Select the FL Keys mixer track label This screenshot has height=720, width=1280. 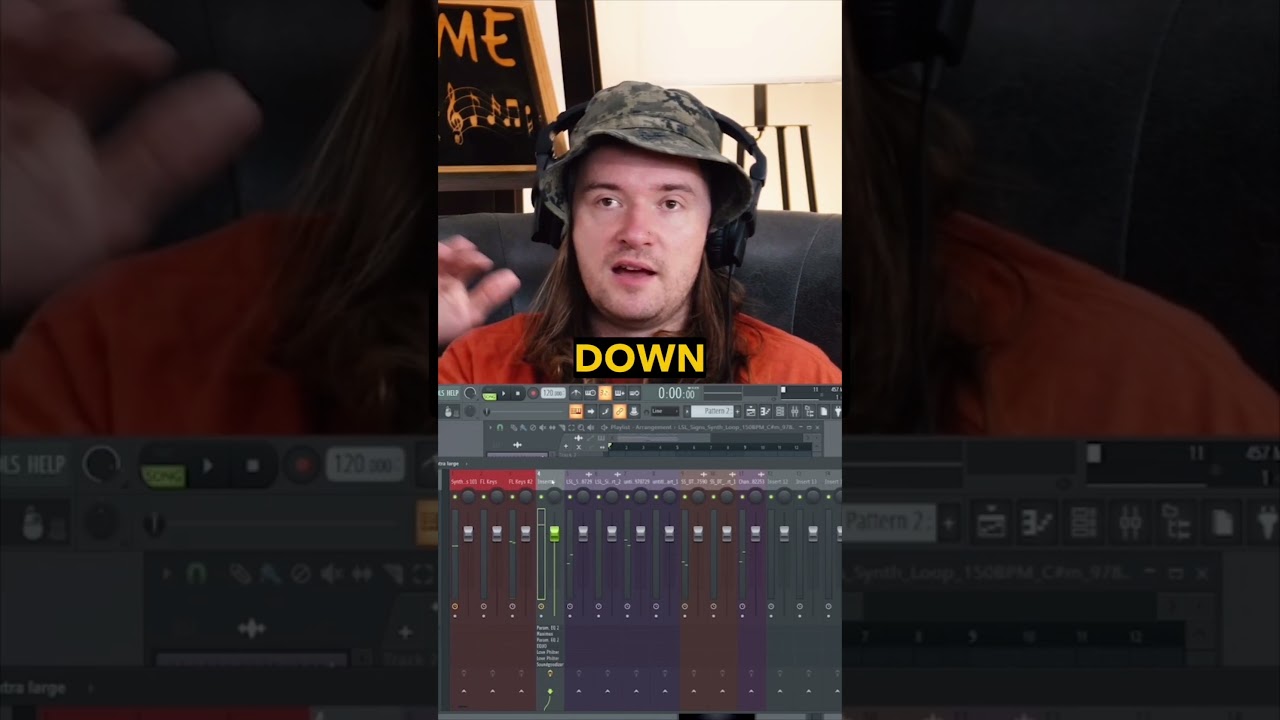pos(489,481)
